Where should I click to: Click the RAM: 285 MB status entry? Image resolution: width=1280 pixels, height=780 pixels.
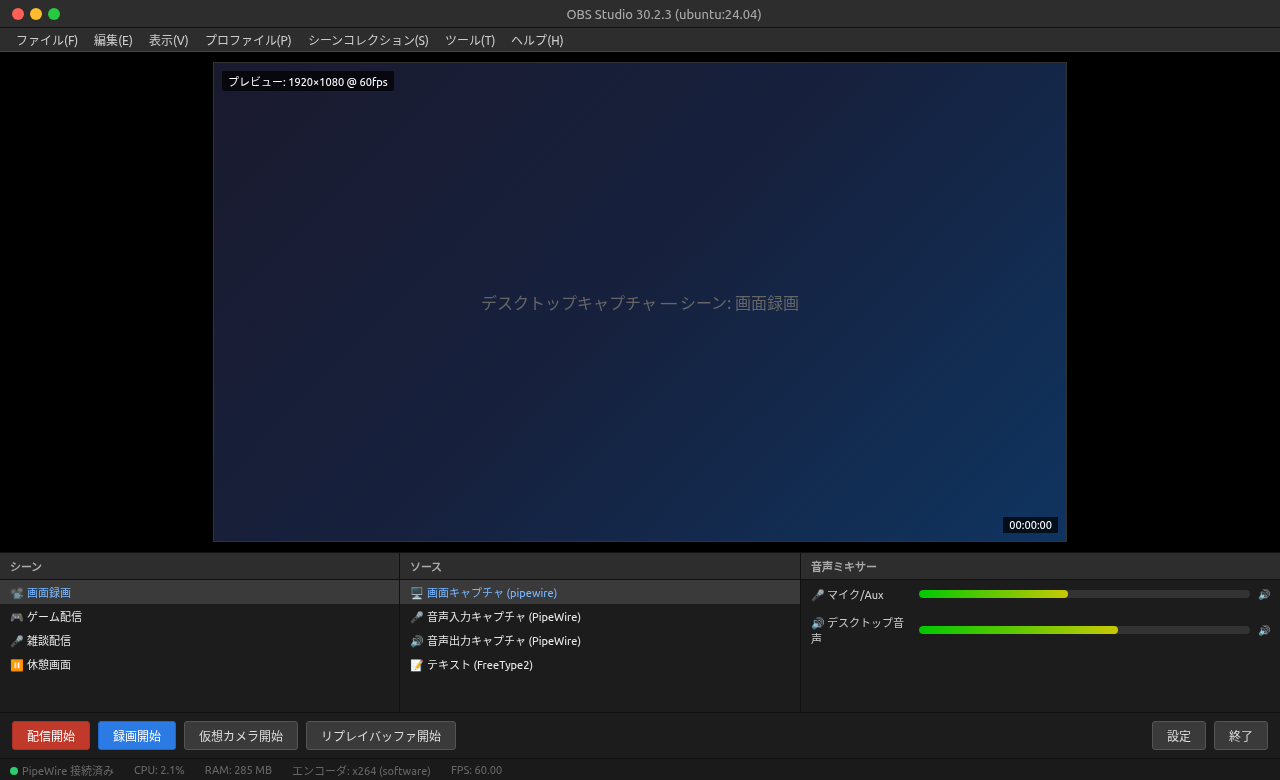click(238, 771)
